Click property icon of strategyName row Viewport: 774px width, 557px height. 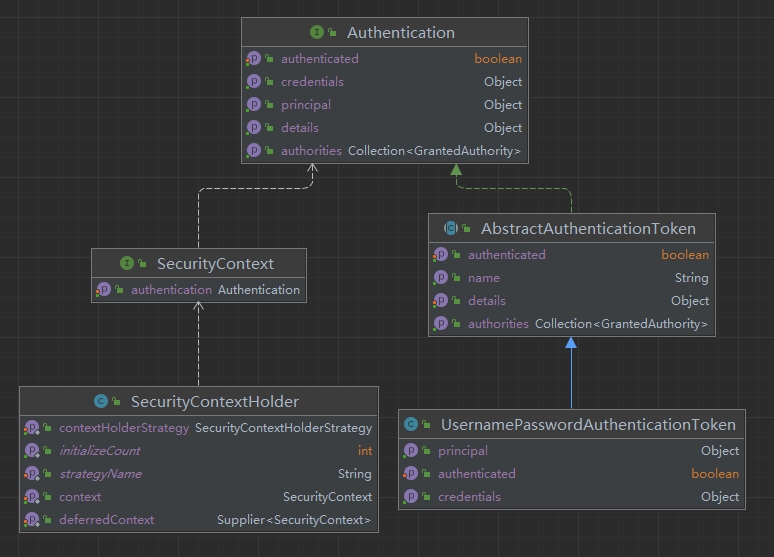[32, 474]
